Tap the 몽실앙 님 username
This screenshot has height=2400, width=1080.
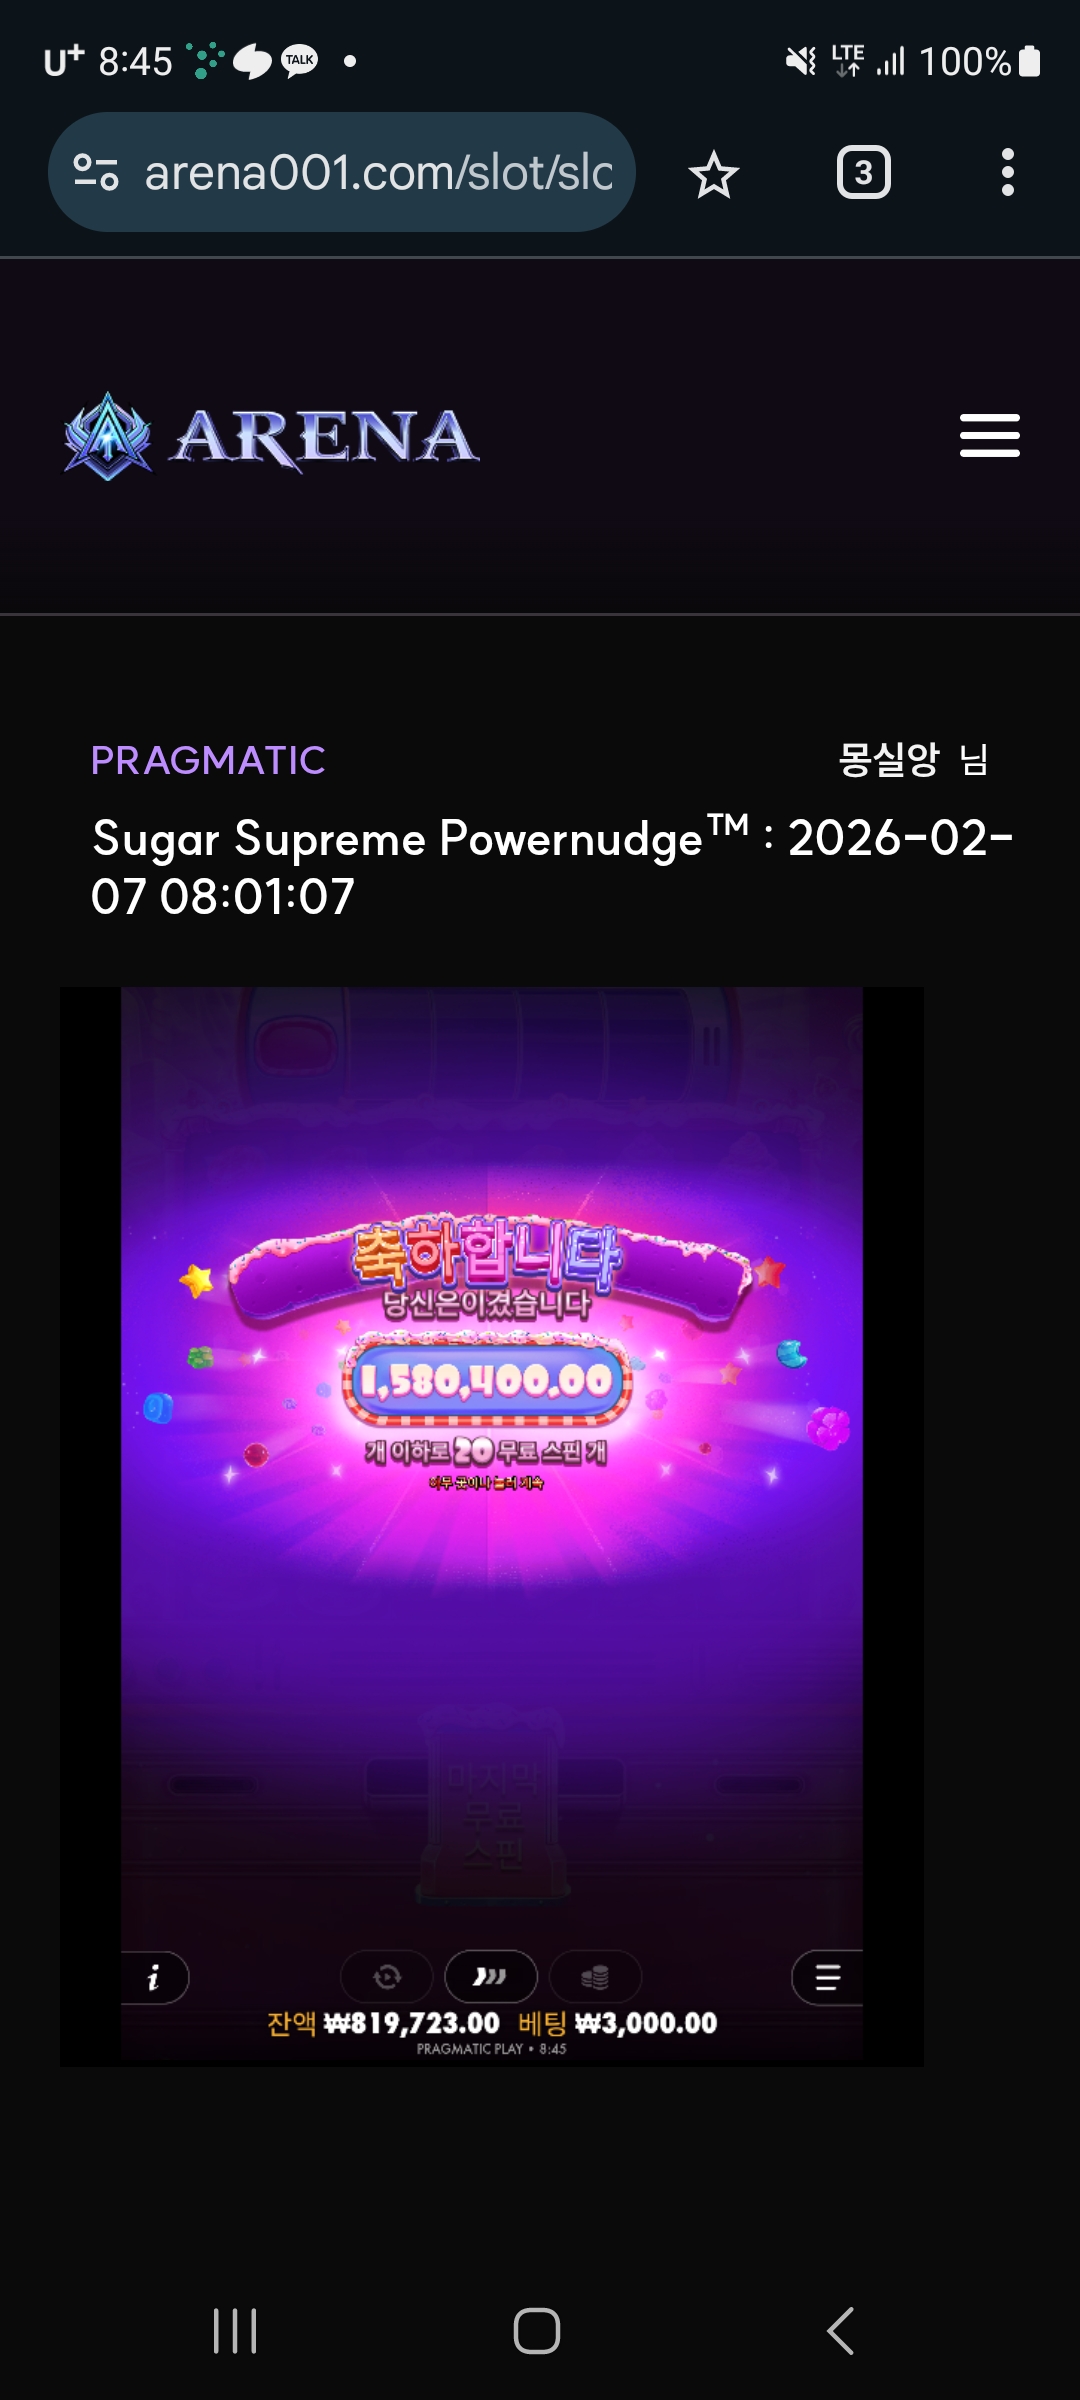pos(913,760)
